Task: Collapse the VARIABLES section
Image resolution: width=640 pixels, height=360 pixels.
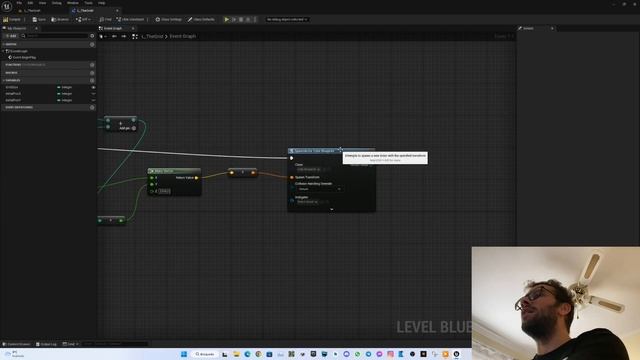Action: (x=4, y=80)
